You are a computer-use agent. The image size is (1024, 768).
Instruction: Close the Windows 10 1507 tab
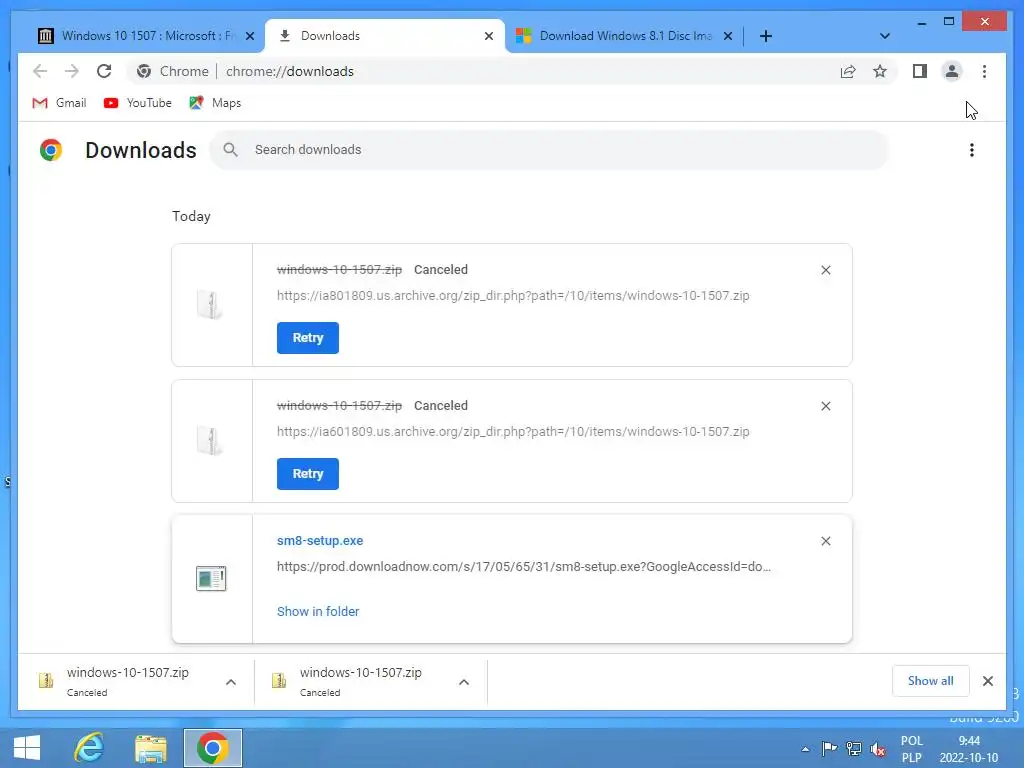tap(249, 36)
